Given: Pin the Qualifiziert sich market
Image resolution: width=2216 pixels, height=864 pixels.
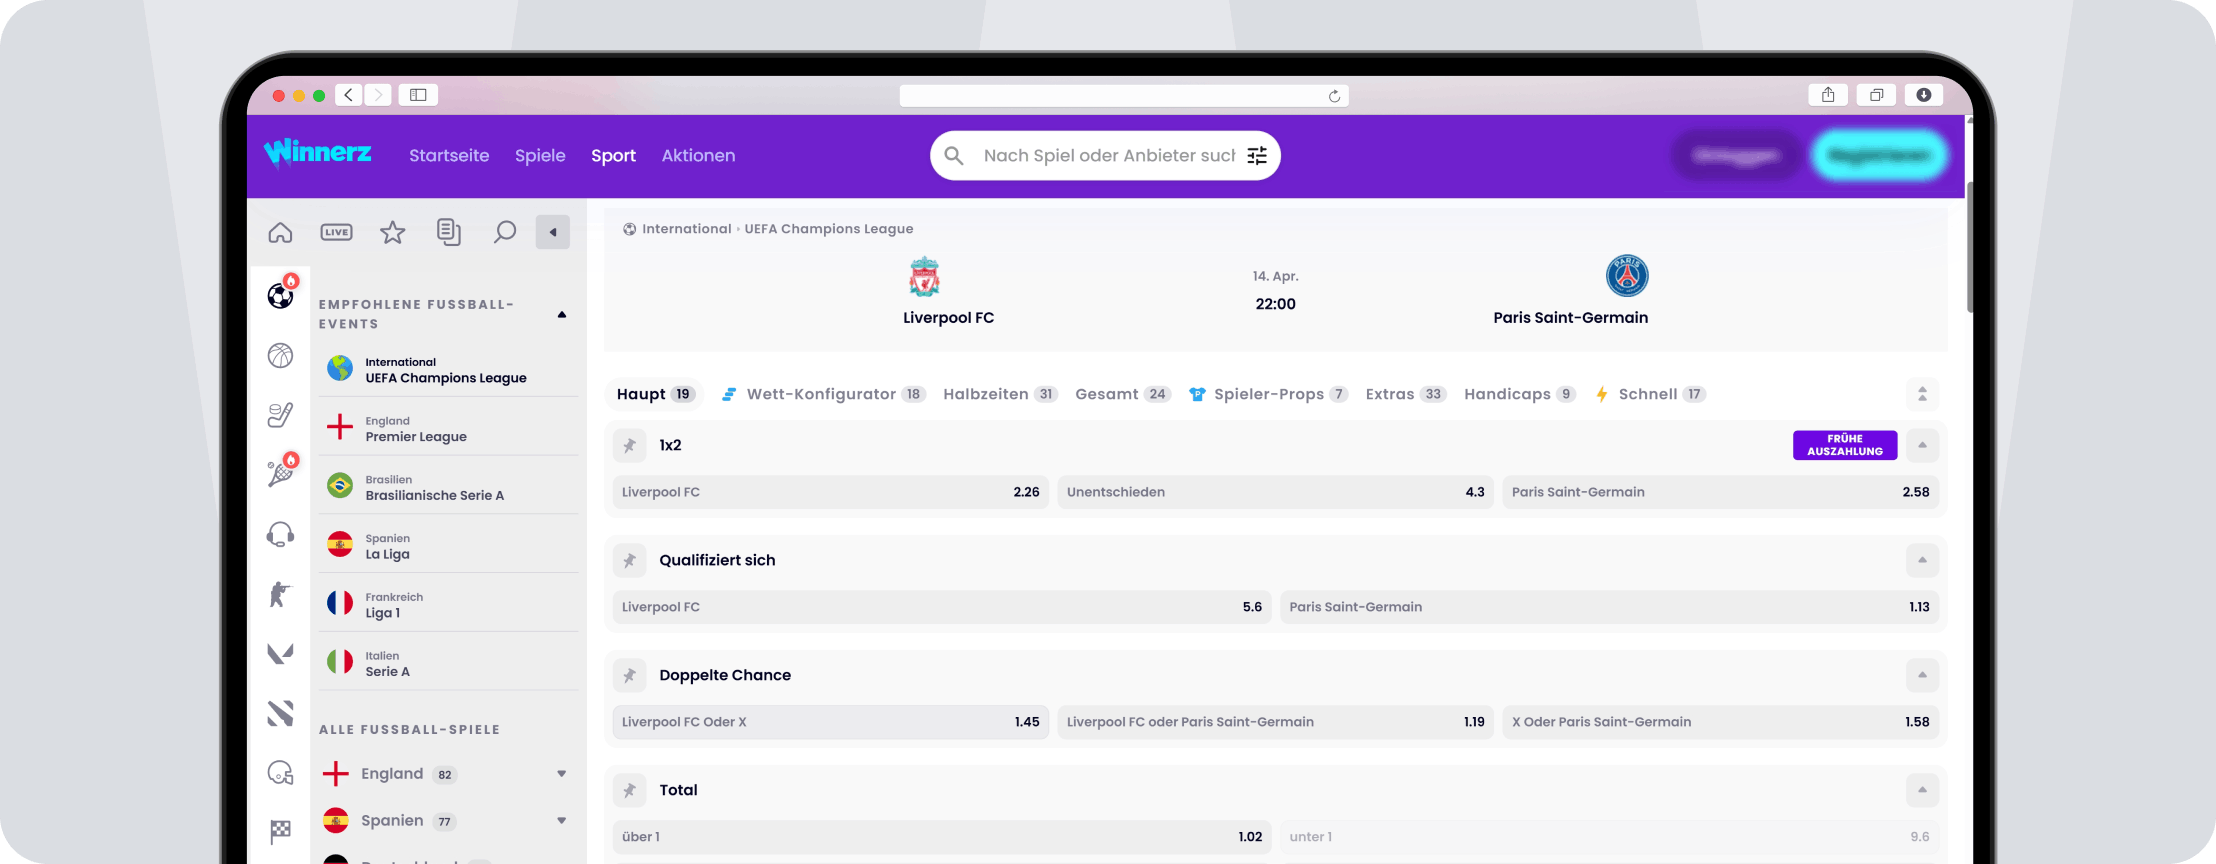Looking at the screenshot, I should pos(630,560).
